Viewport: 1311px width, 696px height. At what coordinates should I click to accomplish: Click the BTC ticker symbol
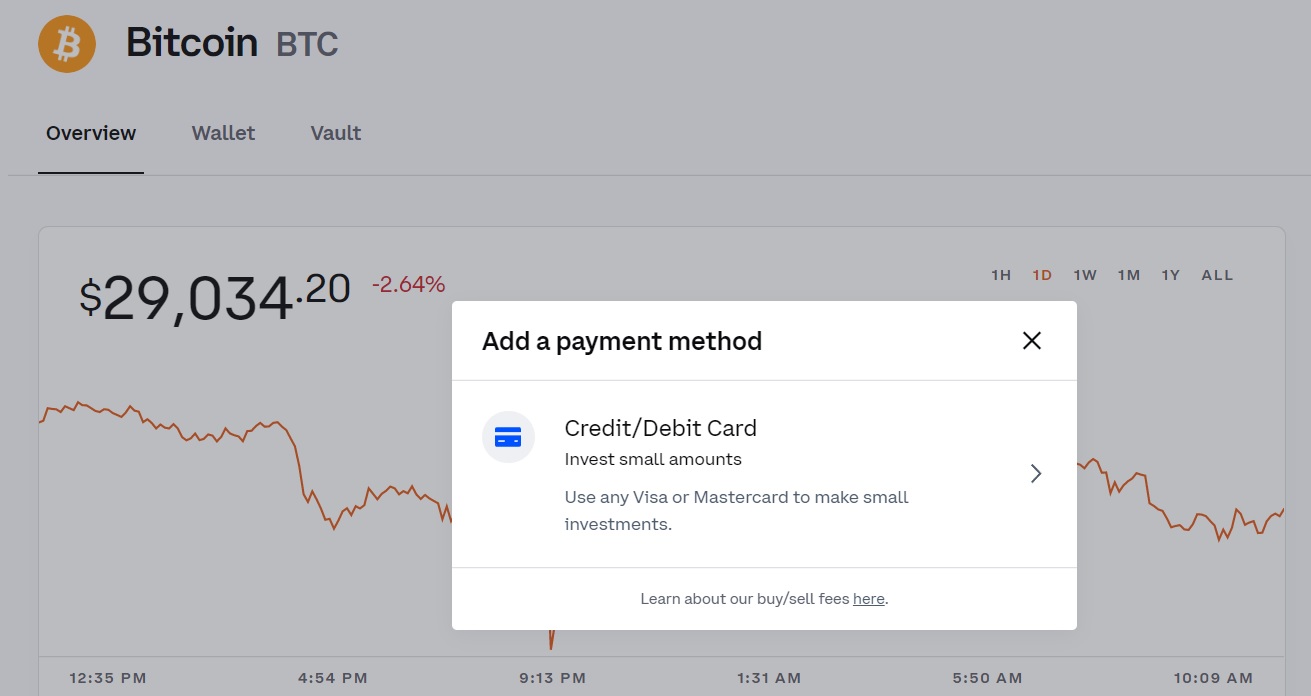tap(306, 45)
